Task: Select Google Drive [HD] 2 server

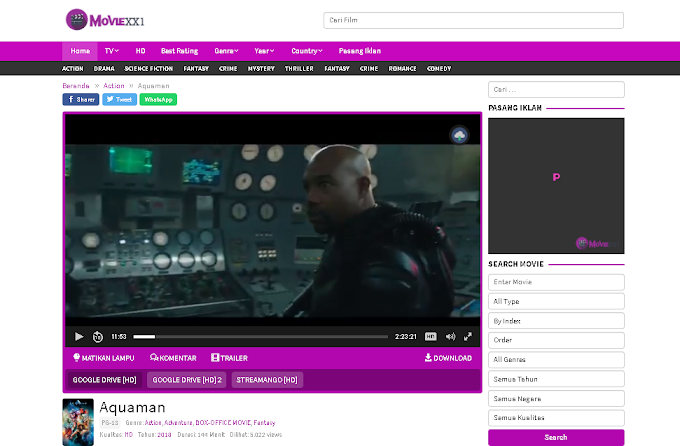Action: click(x=187, y=380)
